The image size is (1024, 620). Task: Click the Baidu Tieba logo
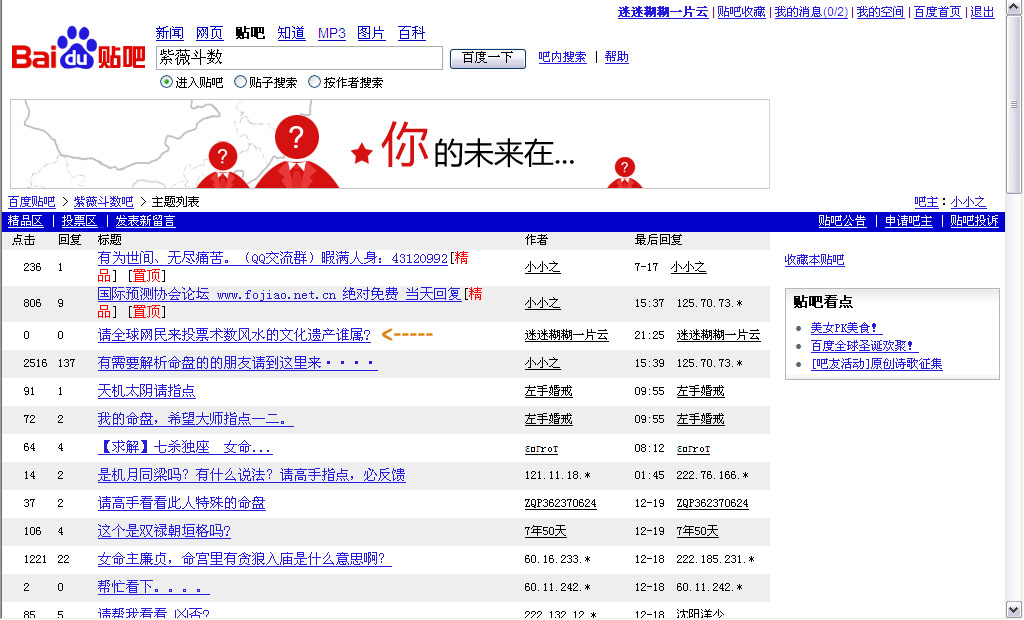click(x=78, y=50)
